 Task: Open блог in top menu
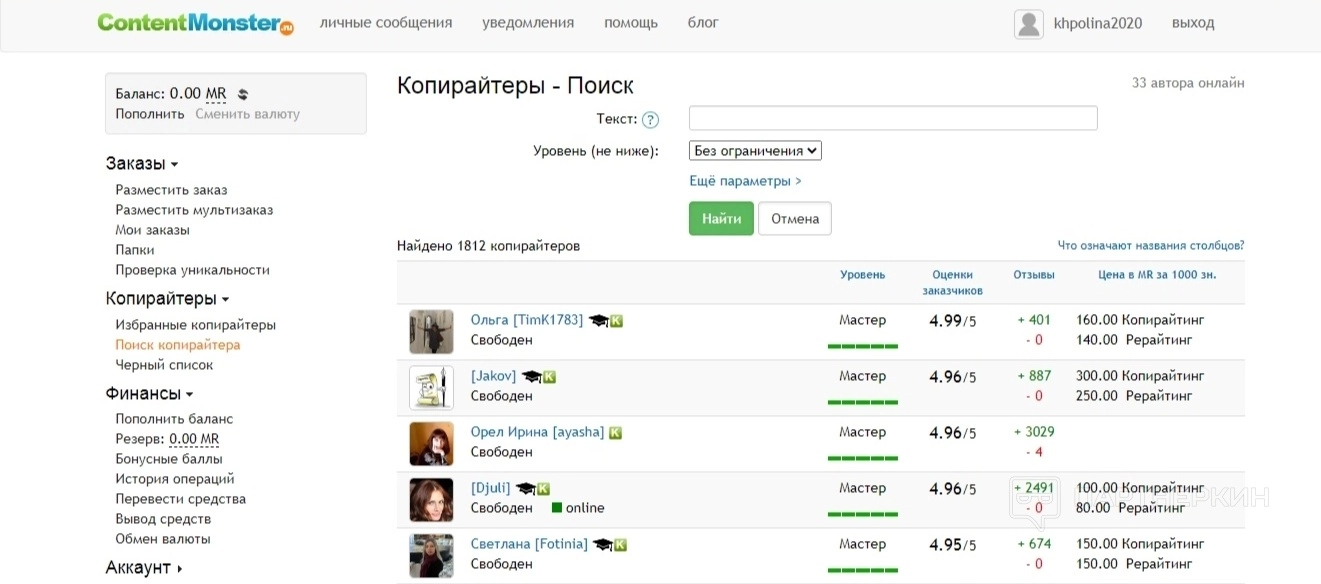[703, 23]
